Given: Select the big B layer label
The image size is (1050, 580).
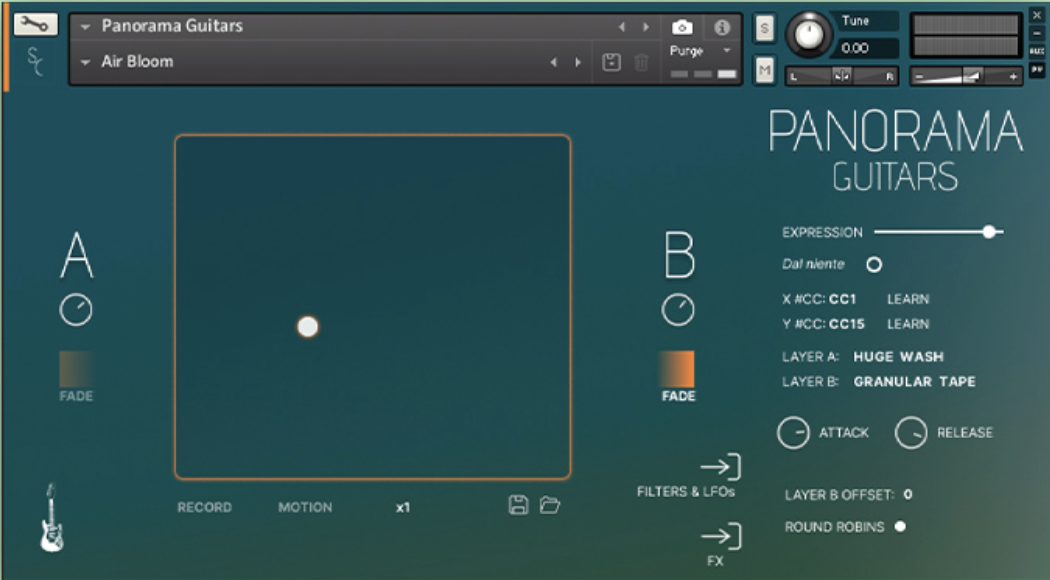Looking at the screenshot, I should (678, 255).
